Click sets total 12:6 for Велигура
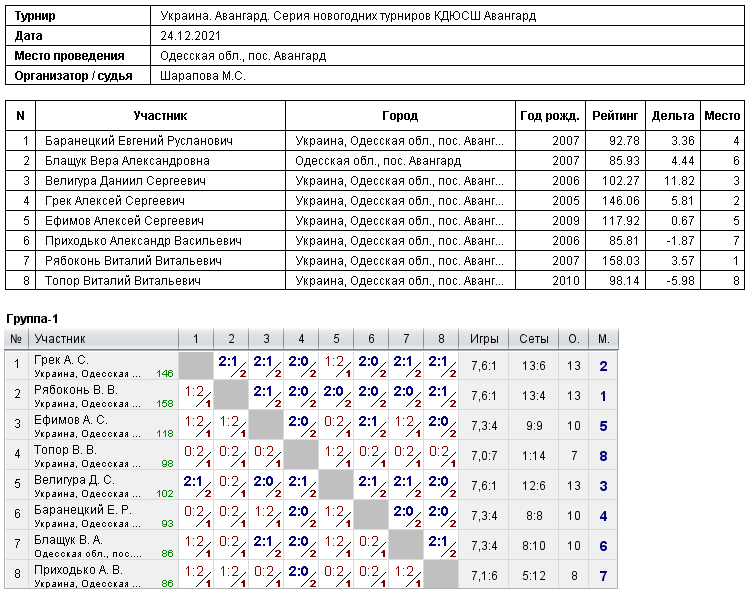 pos(534,486)
